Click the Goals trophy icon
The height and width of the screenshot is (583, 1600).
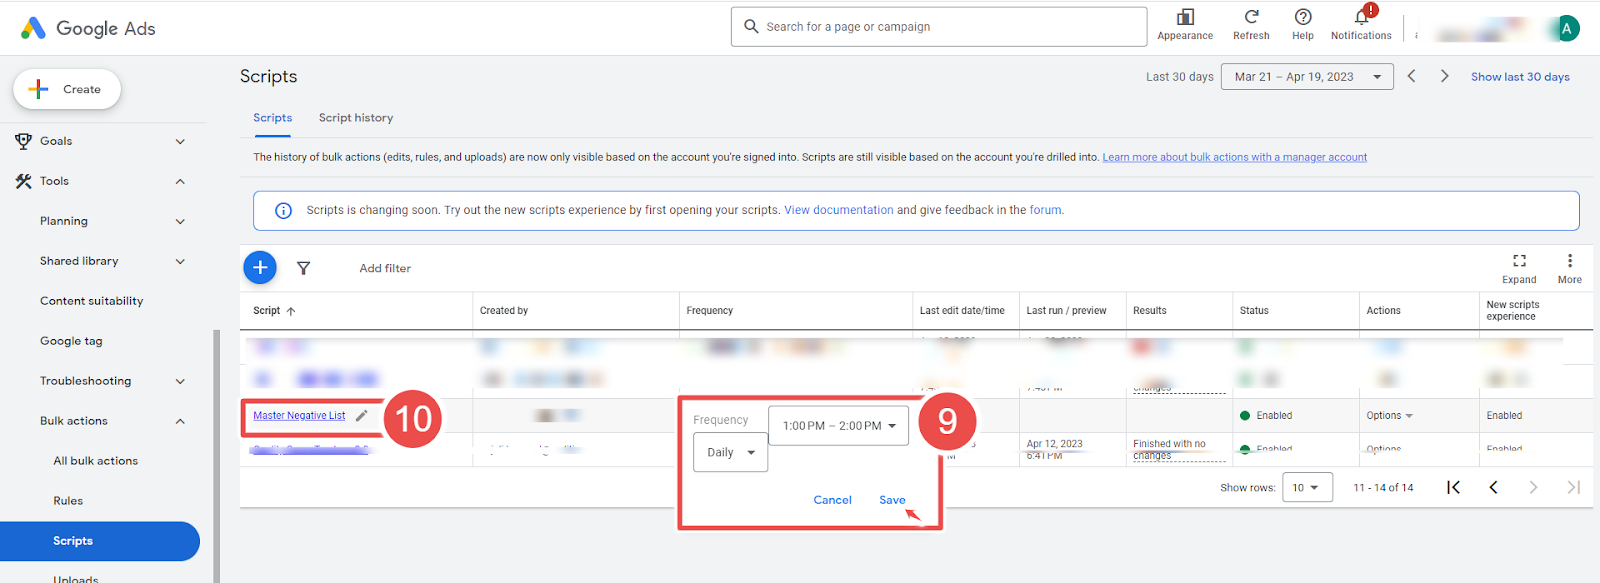[x=23, y=141]
